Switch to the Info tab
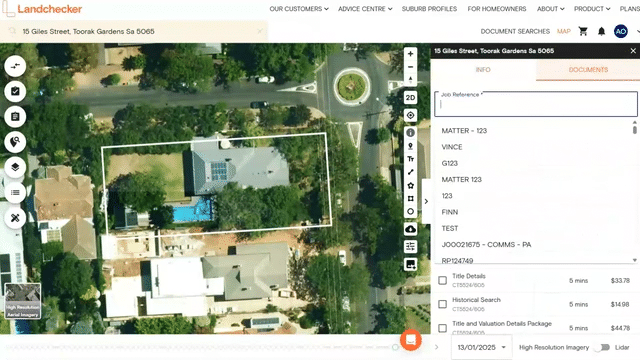 click(483, 70)
